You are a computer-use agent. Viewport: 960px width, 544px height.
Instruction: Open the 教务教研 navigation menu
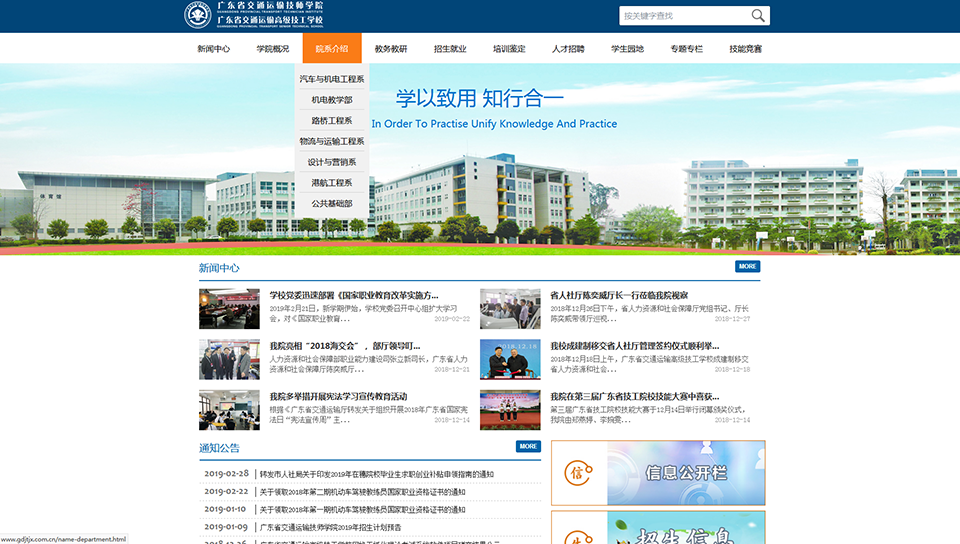pyautogui.click(x=391, y=49)
